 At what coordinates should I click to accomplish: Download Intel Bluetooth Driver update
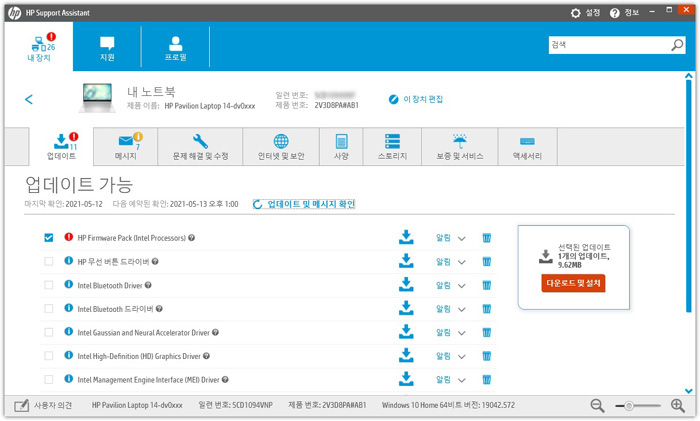coord(406,285)
